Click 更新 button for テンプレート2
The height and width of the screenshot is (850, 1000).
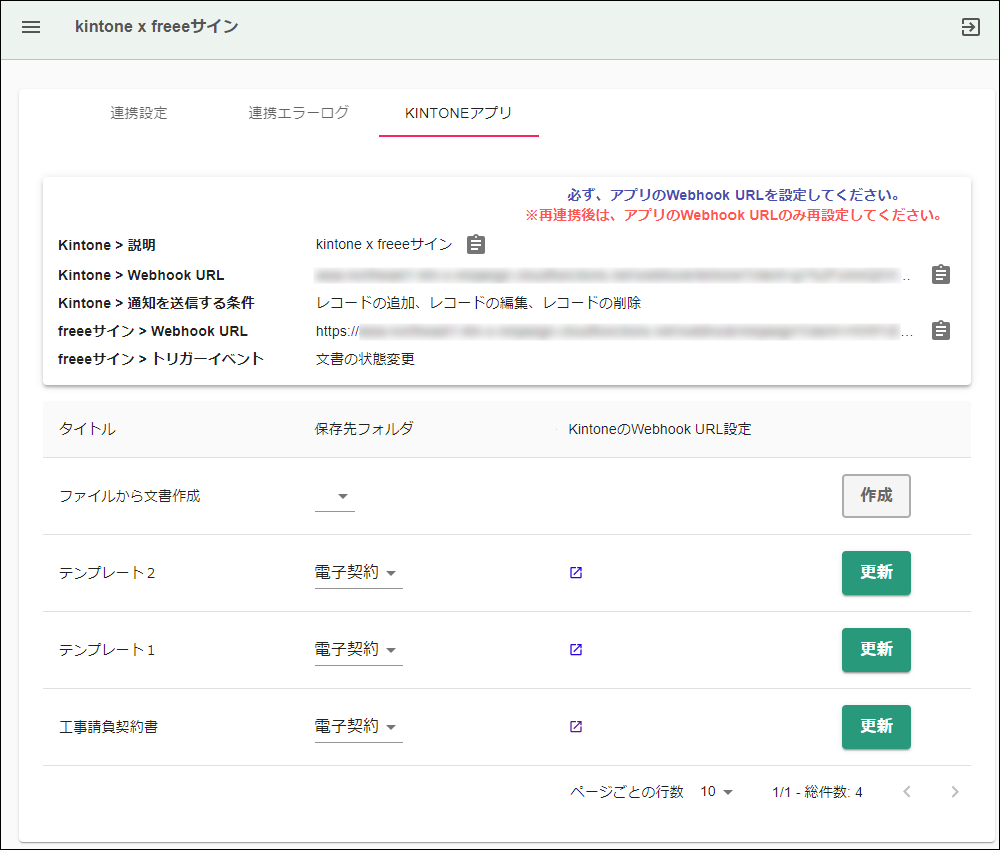pos(876,573)
